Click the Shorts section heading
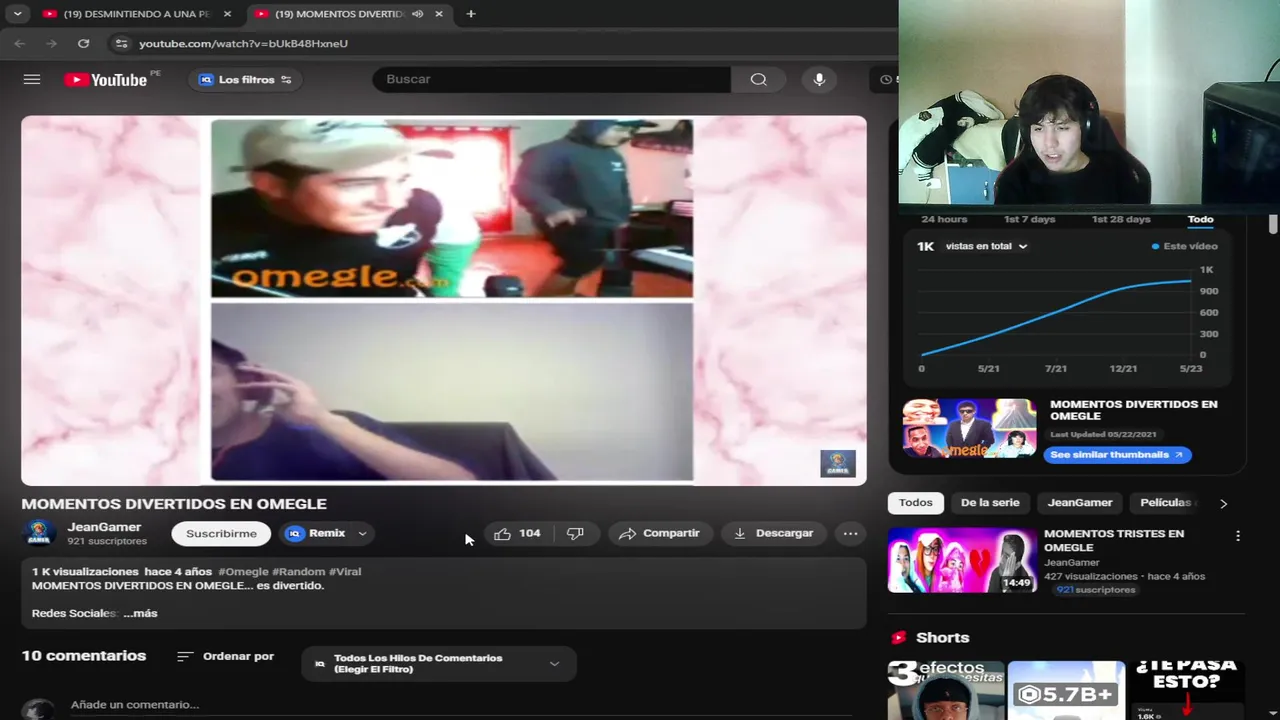This screenshot has height=720, width=1280. [942, 637]
